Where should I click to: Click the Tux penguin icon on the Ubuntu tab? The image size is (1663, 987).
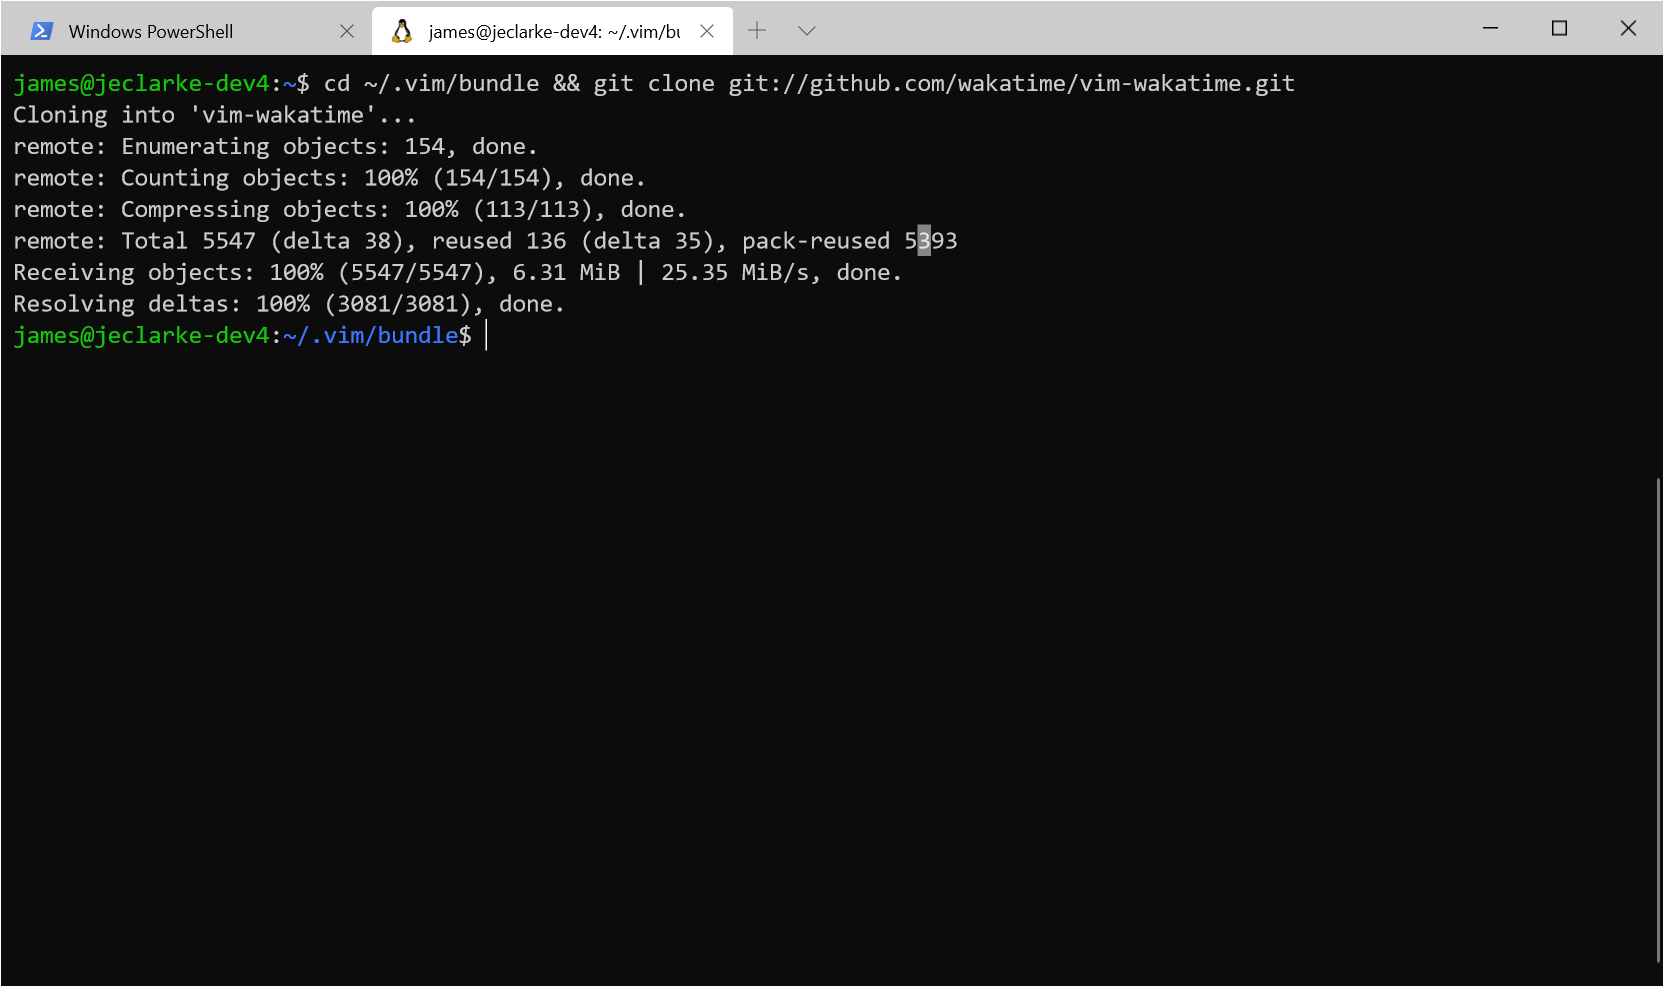pyautogui.click(x=402, y=30)
